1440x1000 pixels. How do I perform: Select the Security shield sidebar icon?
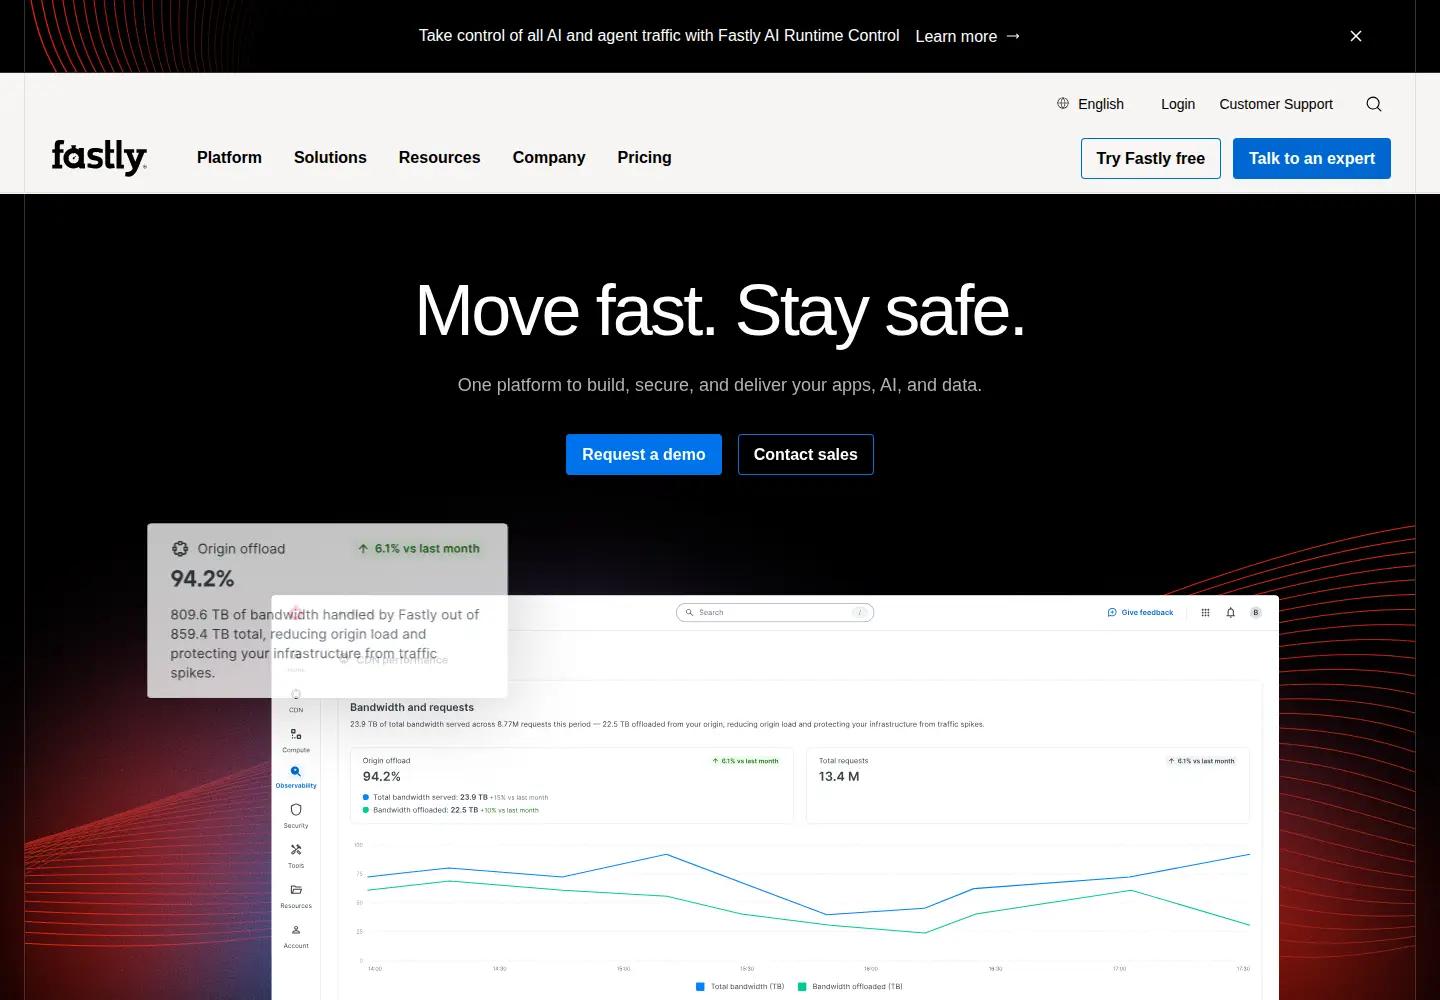pos(296,810)
